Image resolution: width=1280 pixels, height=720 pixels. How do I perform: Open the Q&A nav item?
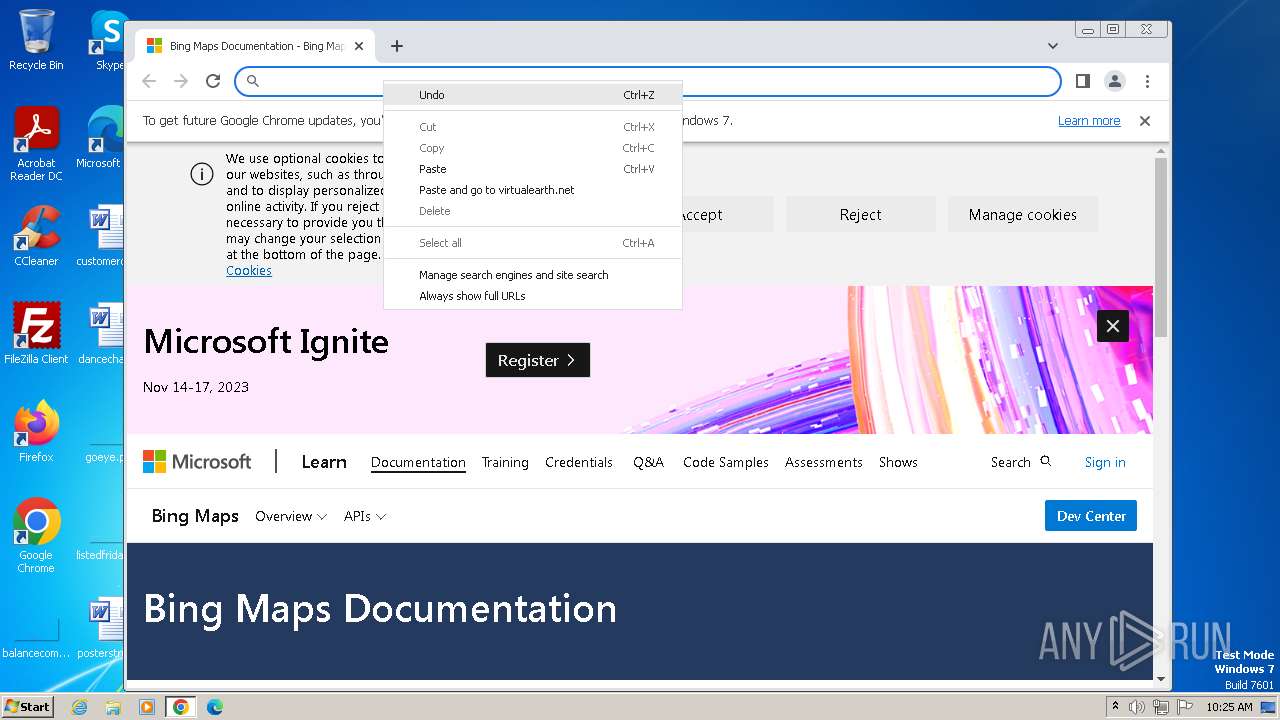tap(648, 462)
